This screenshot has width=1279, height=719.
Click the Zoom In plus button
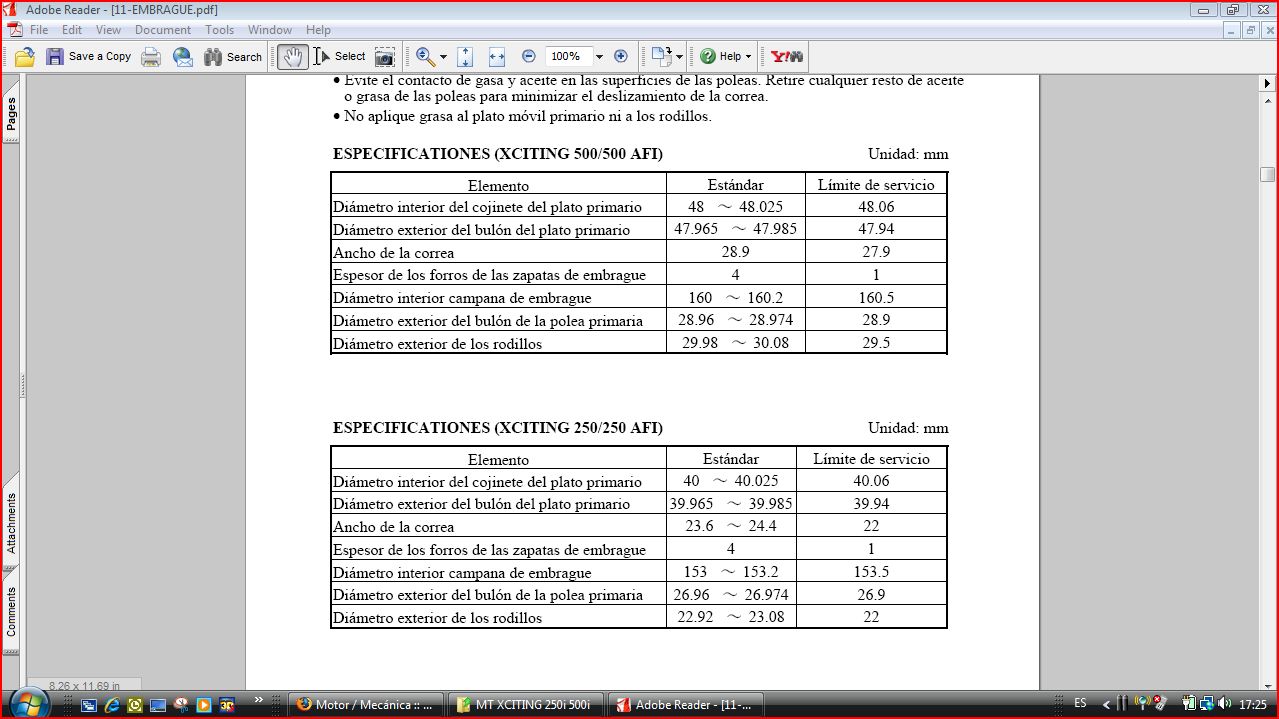coord(621,57)
